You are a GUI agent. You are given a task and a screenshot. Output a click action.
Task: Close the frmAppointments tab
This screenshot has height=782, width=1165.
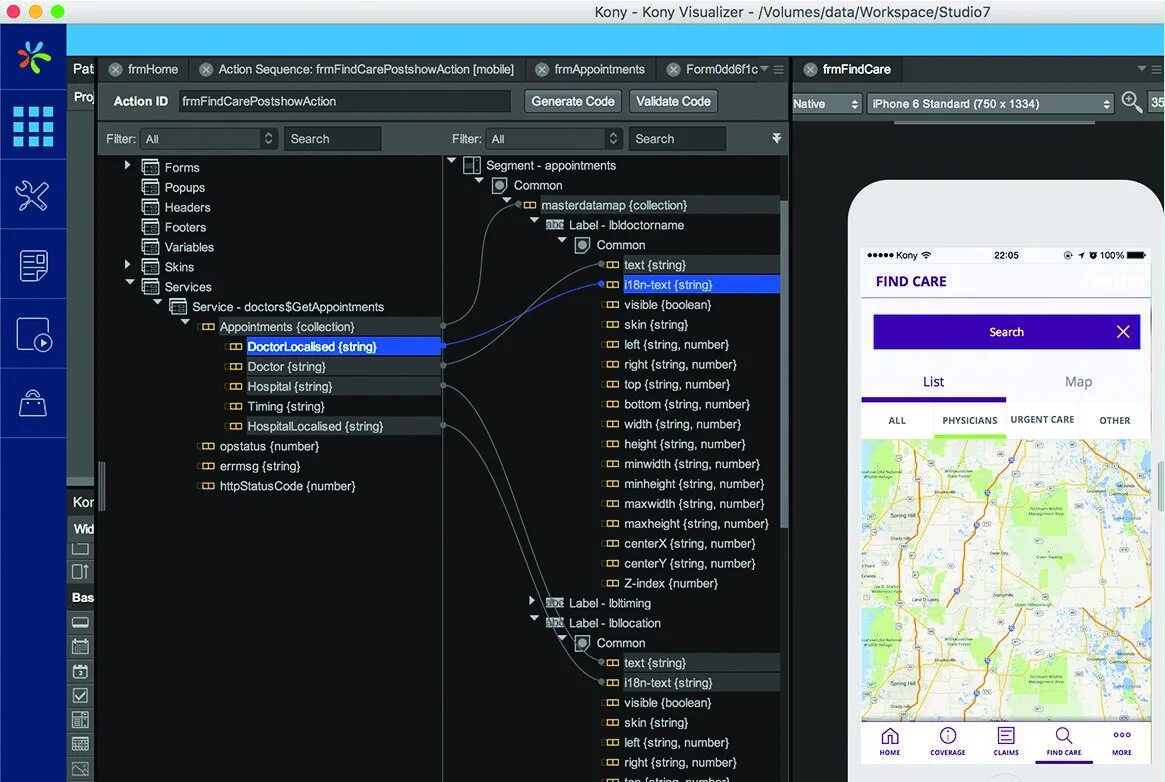point(542,70)
